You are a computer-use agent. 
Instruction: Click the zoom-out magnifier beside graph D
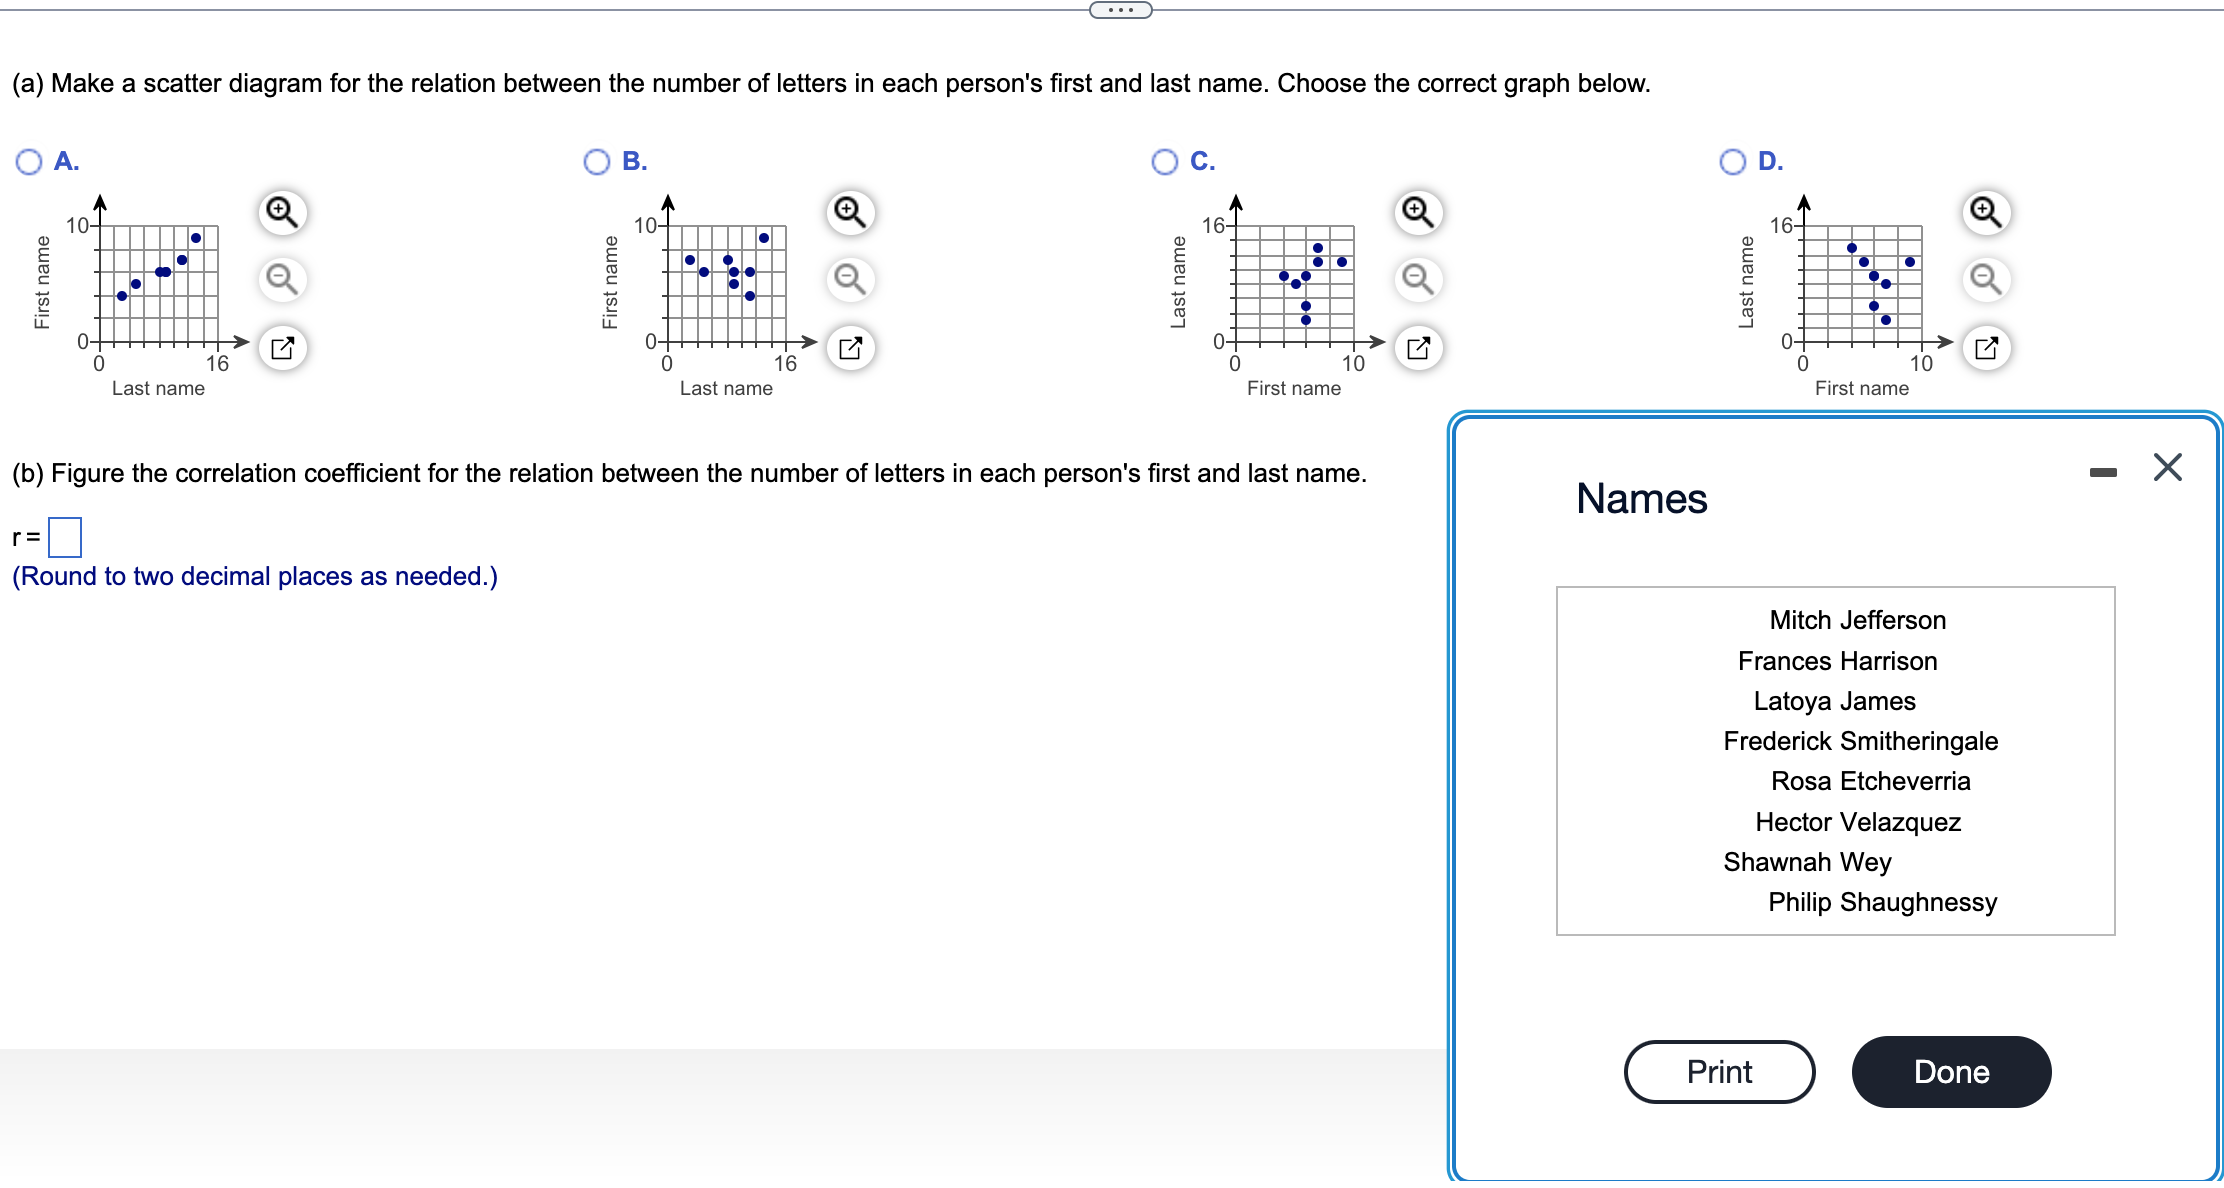[x=1984, y=280]
